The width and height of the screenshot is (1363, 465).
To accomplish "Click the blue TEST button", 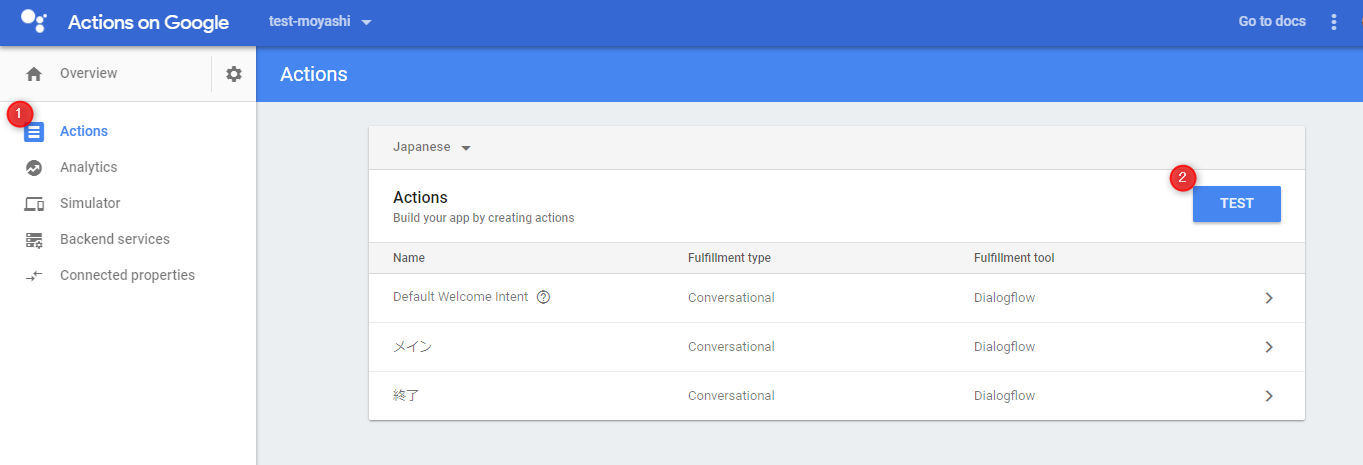I will pos(1237,204).
